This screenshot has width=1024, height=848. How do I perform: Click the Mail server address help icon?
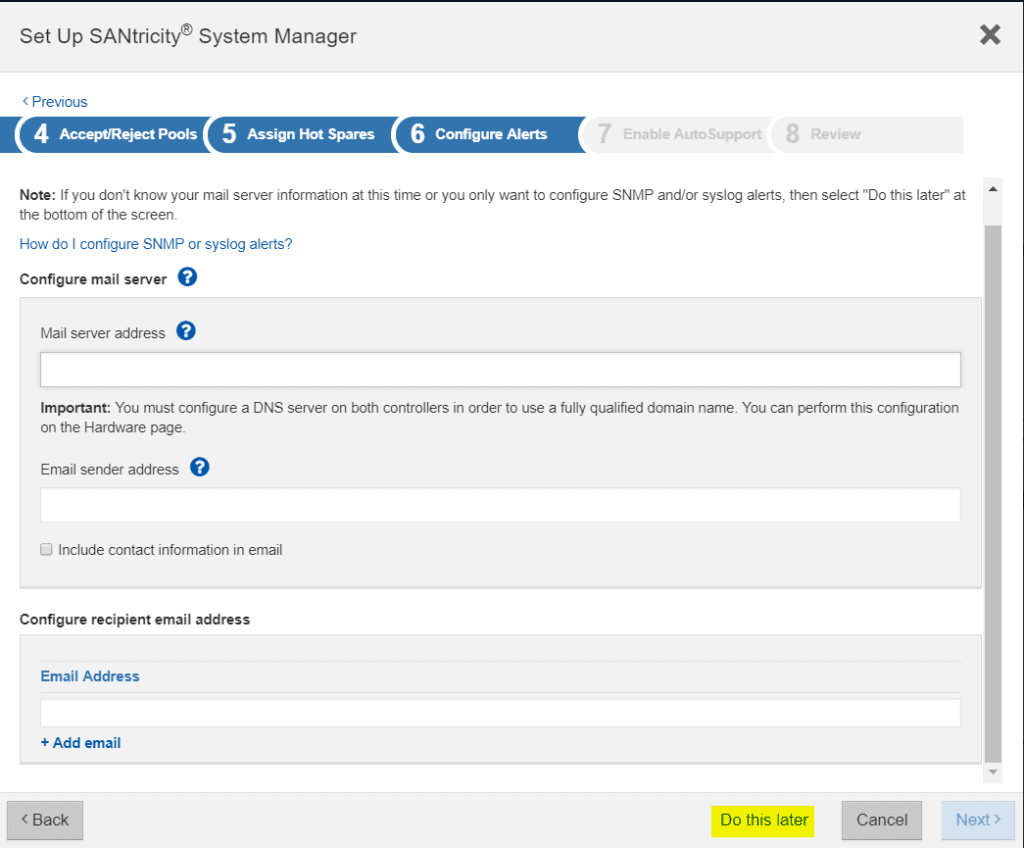tap(186, 330)
